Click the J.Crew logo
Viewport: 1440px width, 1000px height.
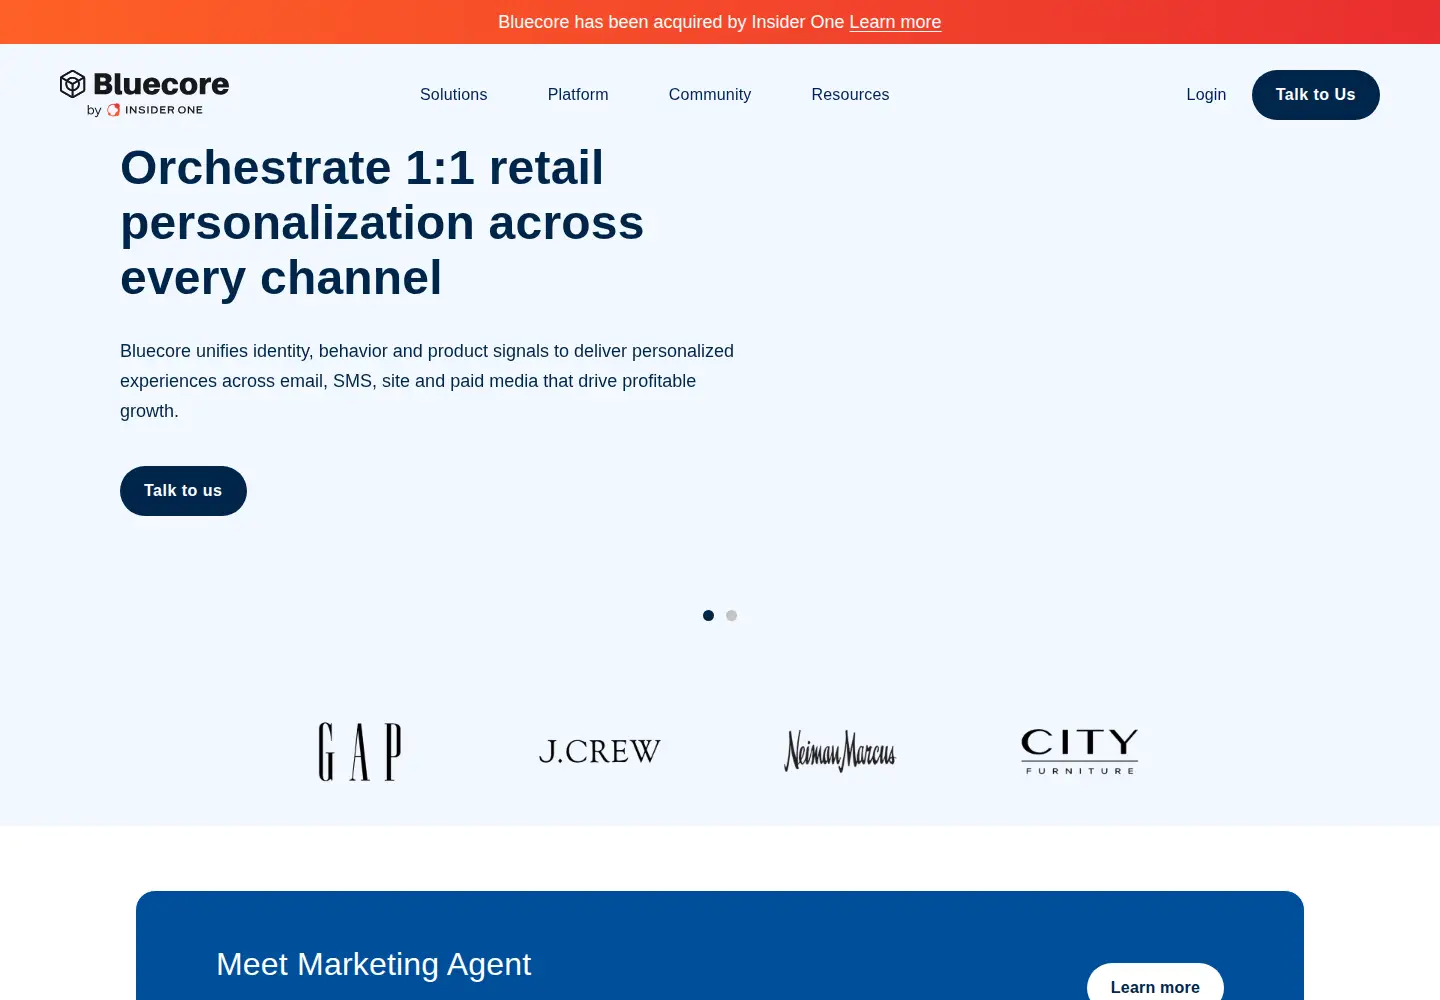(x=600, y=752)
